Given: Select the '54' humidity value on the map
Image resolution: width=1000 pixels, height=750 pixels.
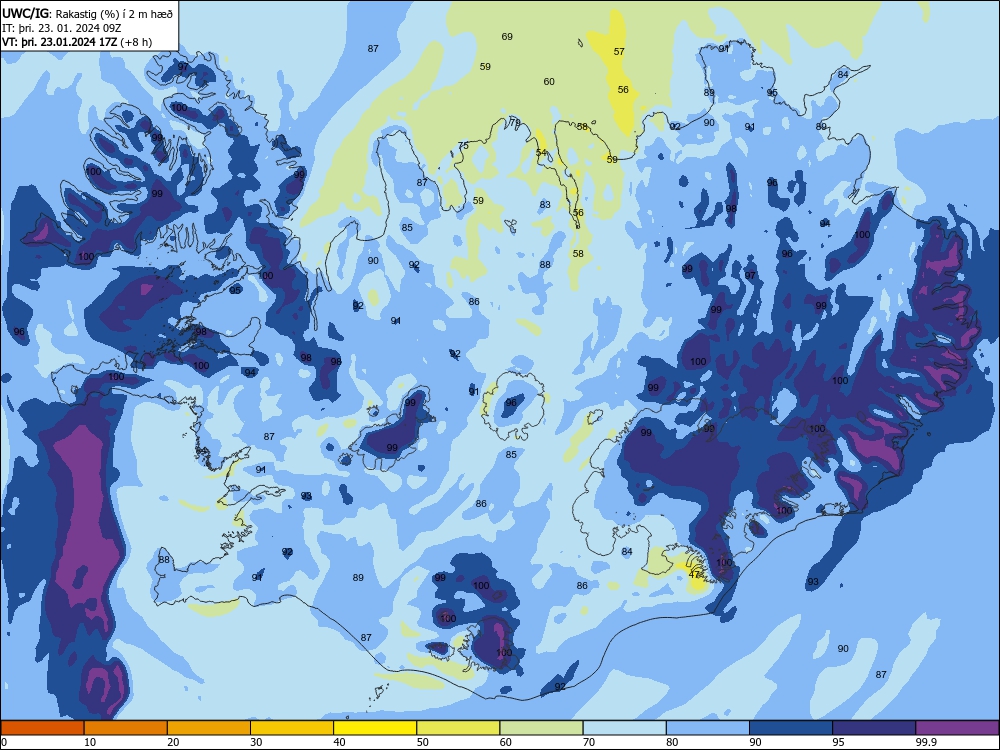Looking at the screenshot, I should tap(541, 152).
